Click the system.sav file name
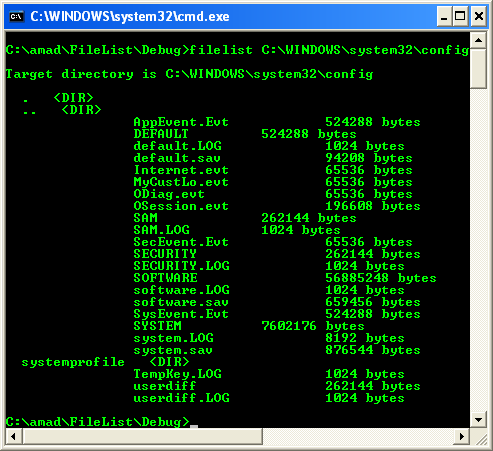 pyautogui.click(x=173, y=350)
